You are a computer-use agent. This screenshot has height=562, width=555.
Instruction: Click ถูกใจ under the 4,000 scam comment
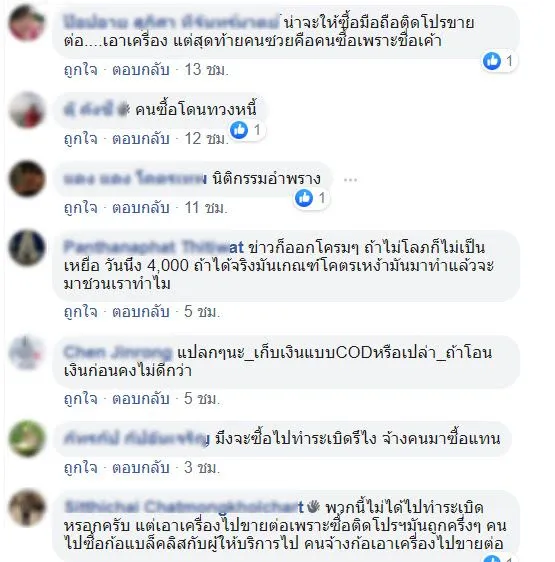pos(81,312)
